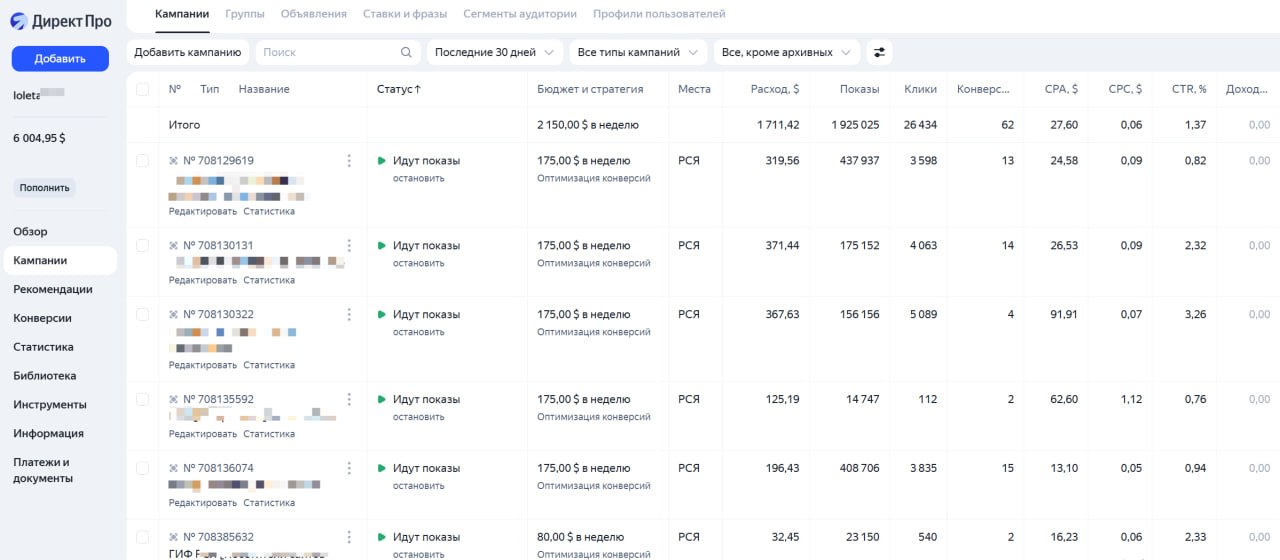Click the search magnifier icon

coord(406,53)
